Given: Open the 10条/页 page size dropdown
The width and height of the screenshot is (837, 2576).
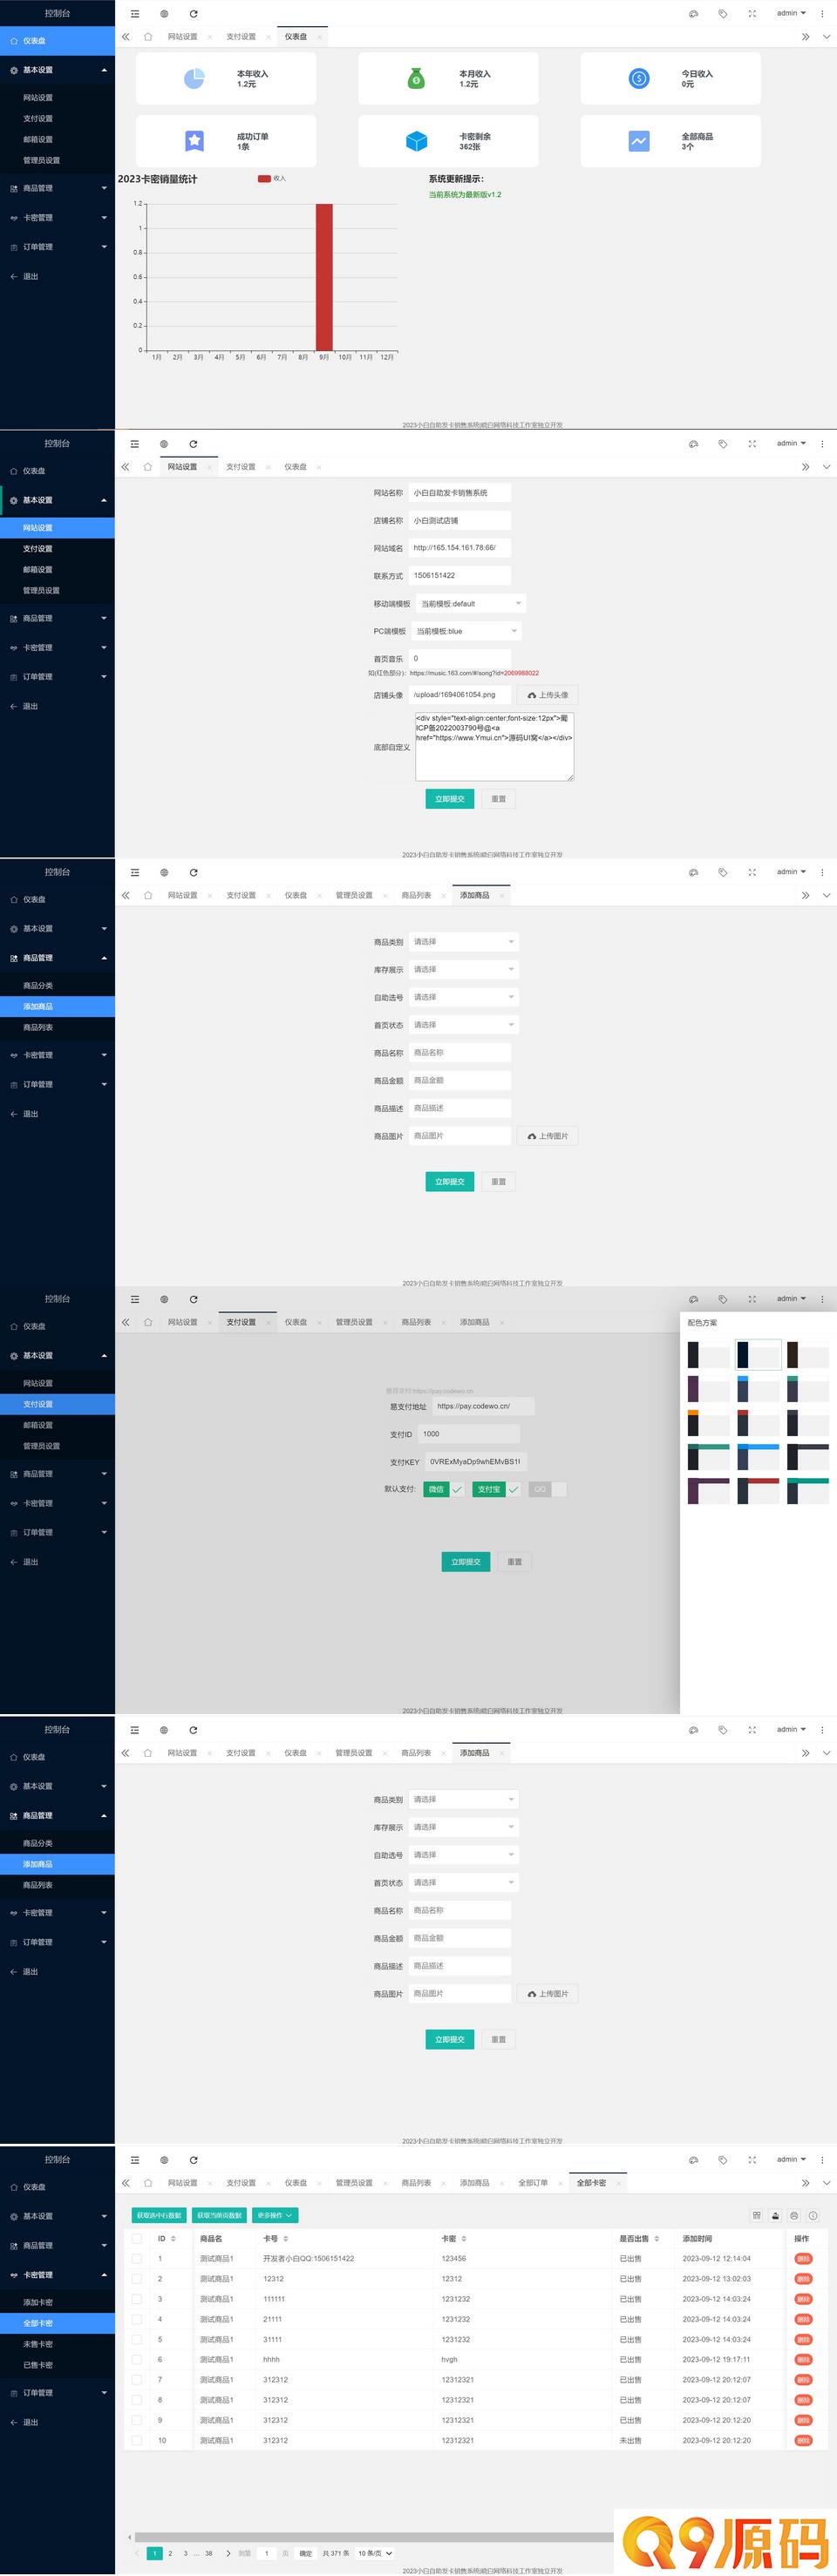Looking at the screenshot, I should (375, 2553).
